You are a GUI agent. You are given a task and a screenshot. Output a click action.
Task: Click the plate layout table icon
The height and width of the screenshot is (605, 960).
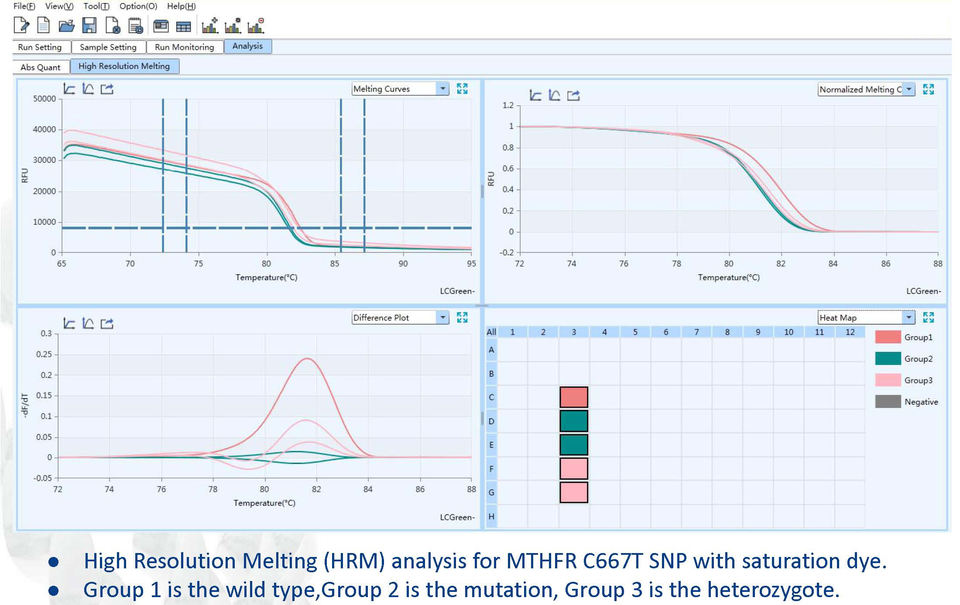pos(183,24)
